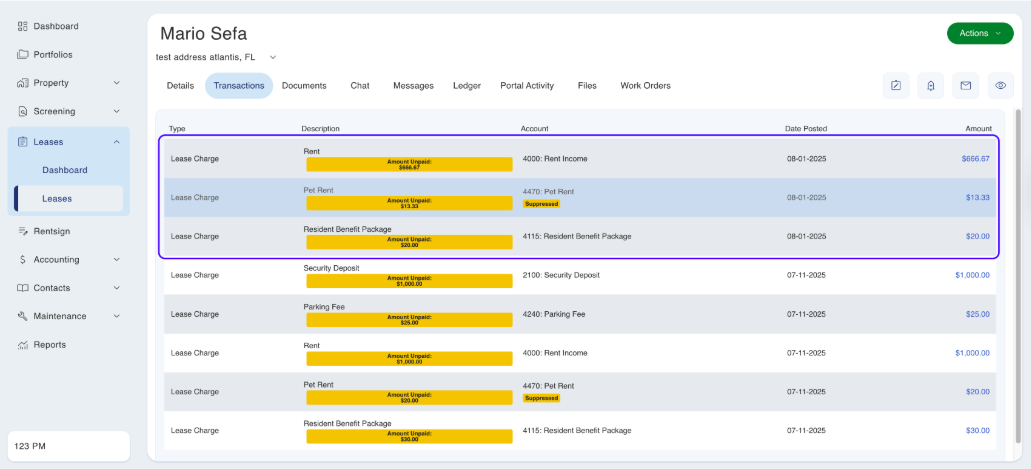The height and width of the screenshot is (469, 1031).
Task: Open the Rentsign sidebar item
Action: pyautogui.click(x=51, y=231)
